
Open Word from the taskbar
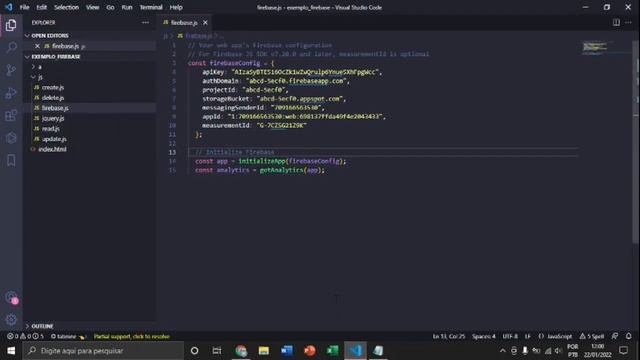[287, 351]
